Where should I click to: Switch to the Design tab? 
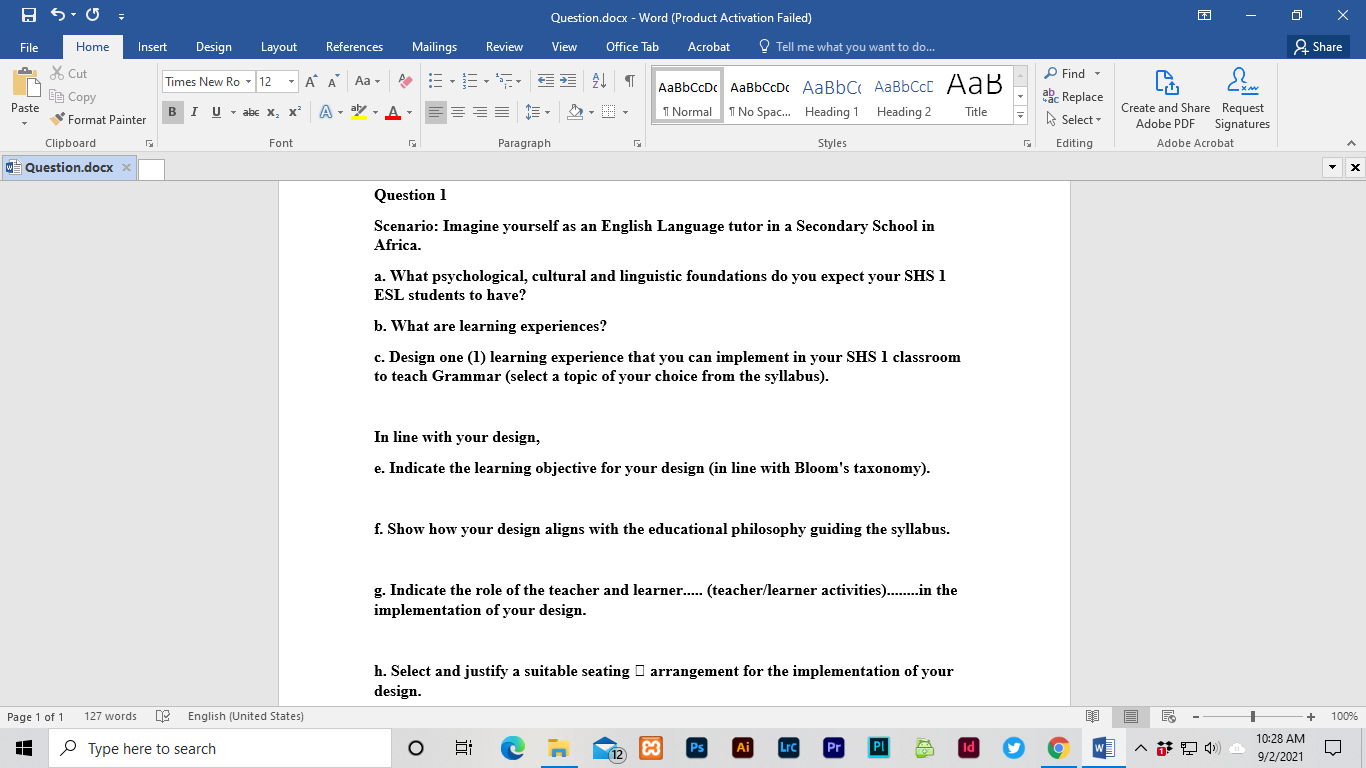214,47
